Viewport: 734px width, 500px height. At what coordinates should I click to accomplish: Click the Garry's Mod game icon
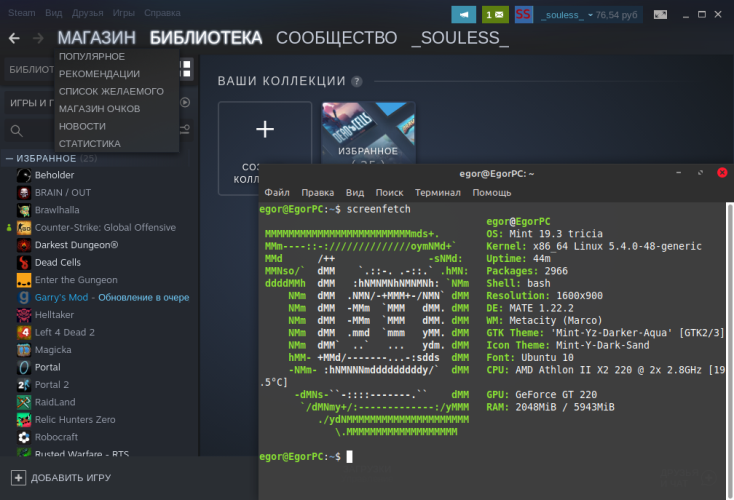click(24, 297)
